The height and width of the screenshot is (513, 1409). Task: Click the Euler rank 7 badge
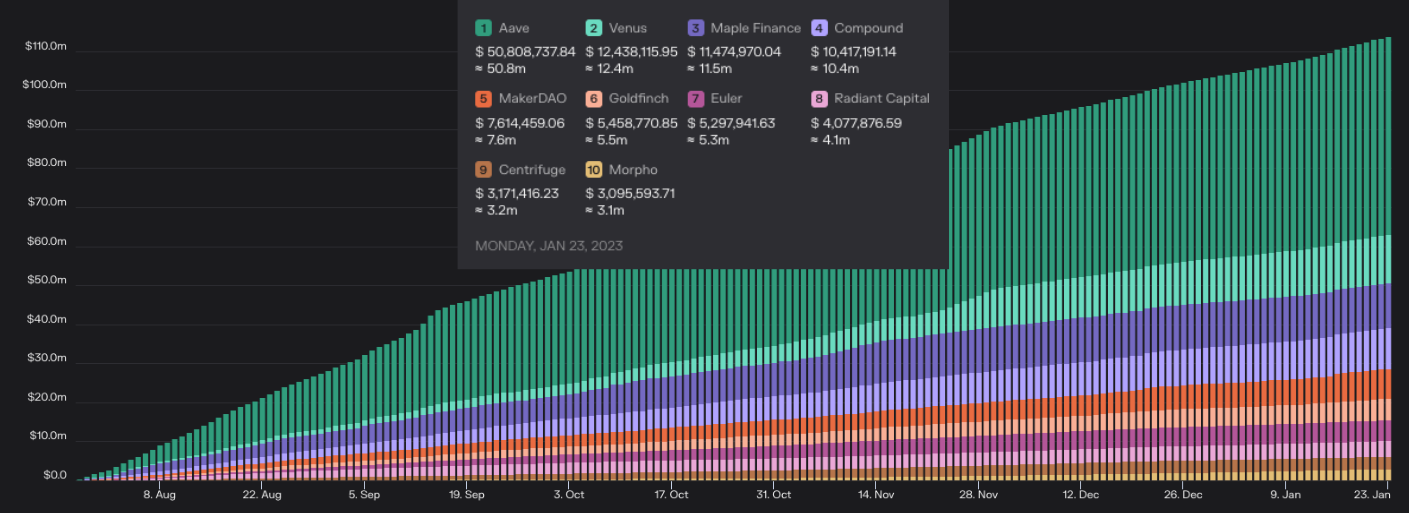tap(695, 99)
